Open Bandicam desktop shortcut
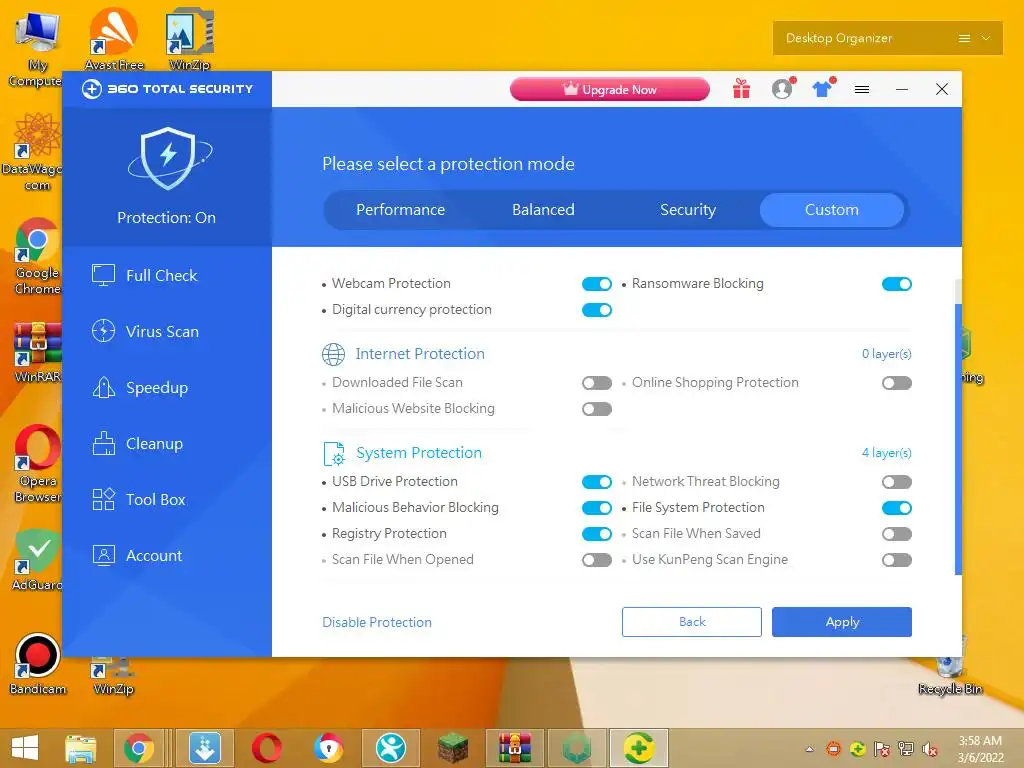 pyautogui.click(x=37, y=664)
